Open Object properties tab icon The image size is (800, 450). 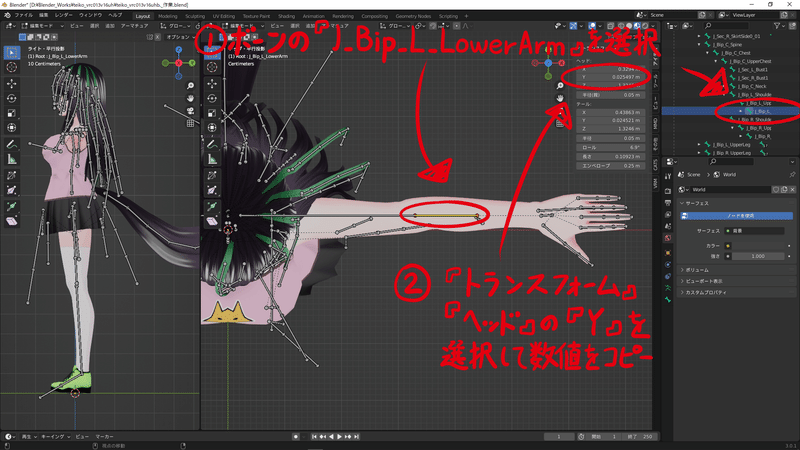[668, 253]
